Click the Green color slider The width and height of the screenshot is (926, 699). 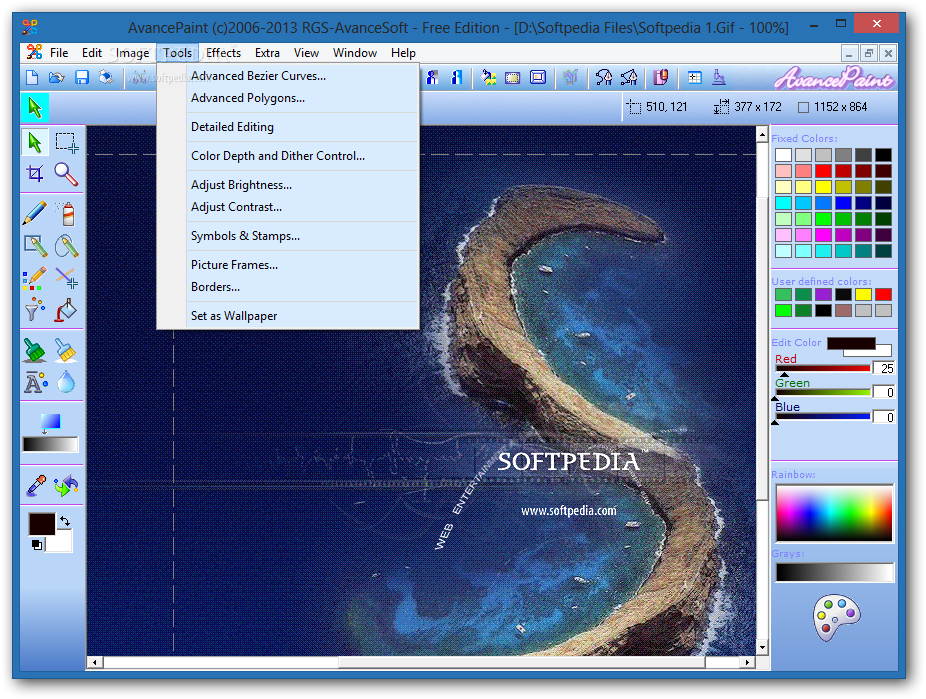tap(823, 393)
